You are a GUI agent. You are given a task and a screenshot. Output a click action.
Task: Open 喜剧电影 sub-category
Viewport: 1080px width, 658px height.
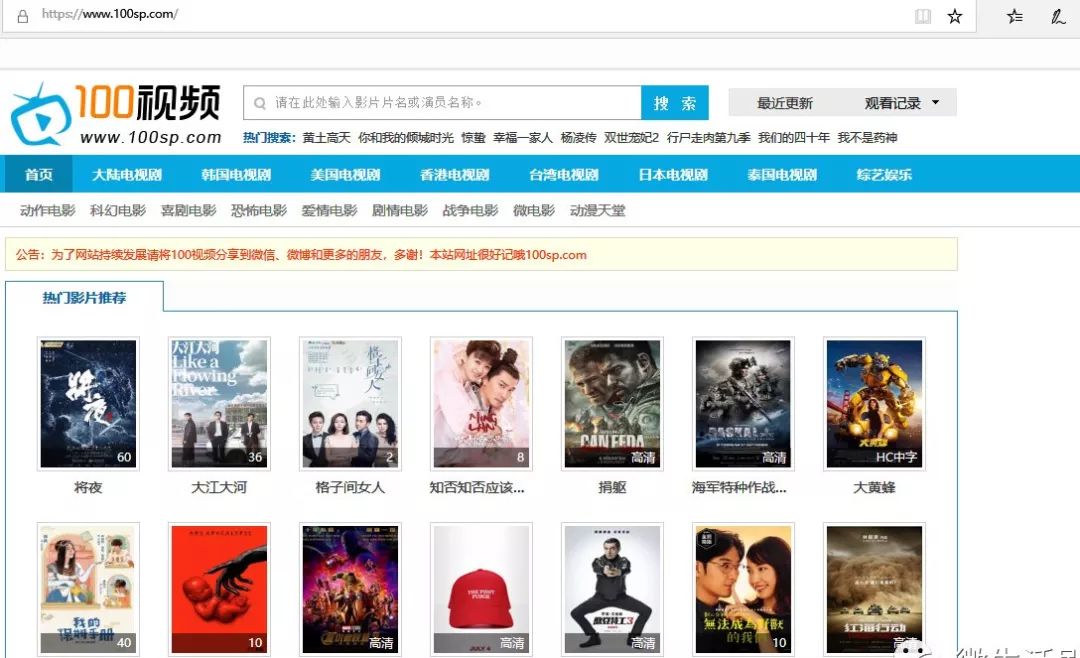(188, 210)
